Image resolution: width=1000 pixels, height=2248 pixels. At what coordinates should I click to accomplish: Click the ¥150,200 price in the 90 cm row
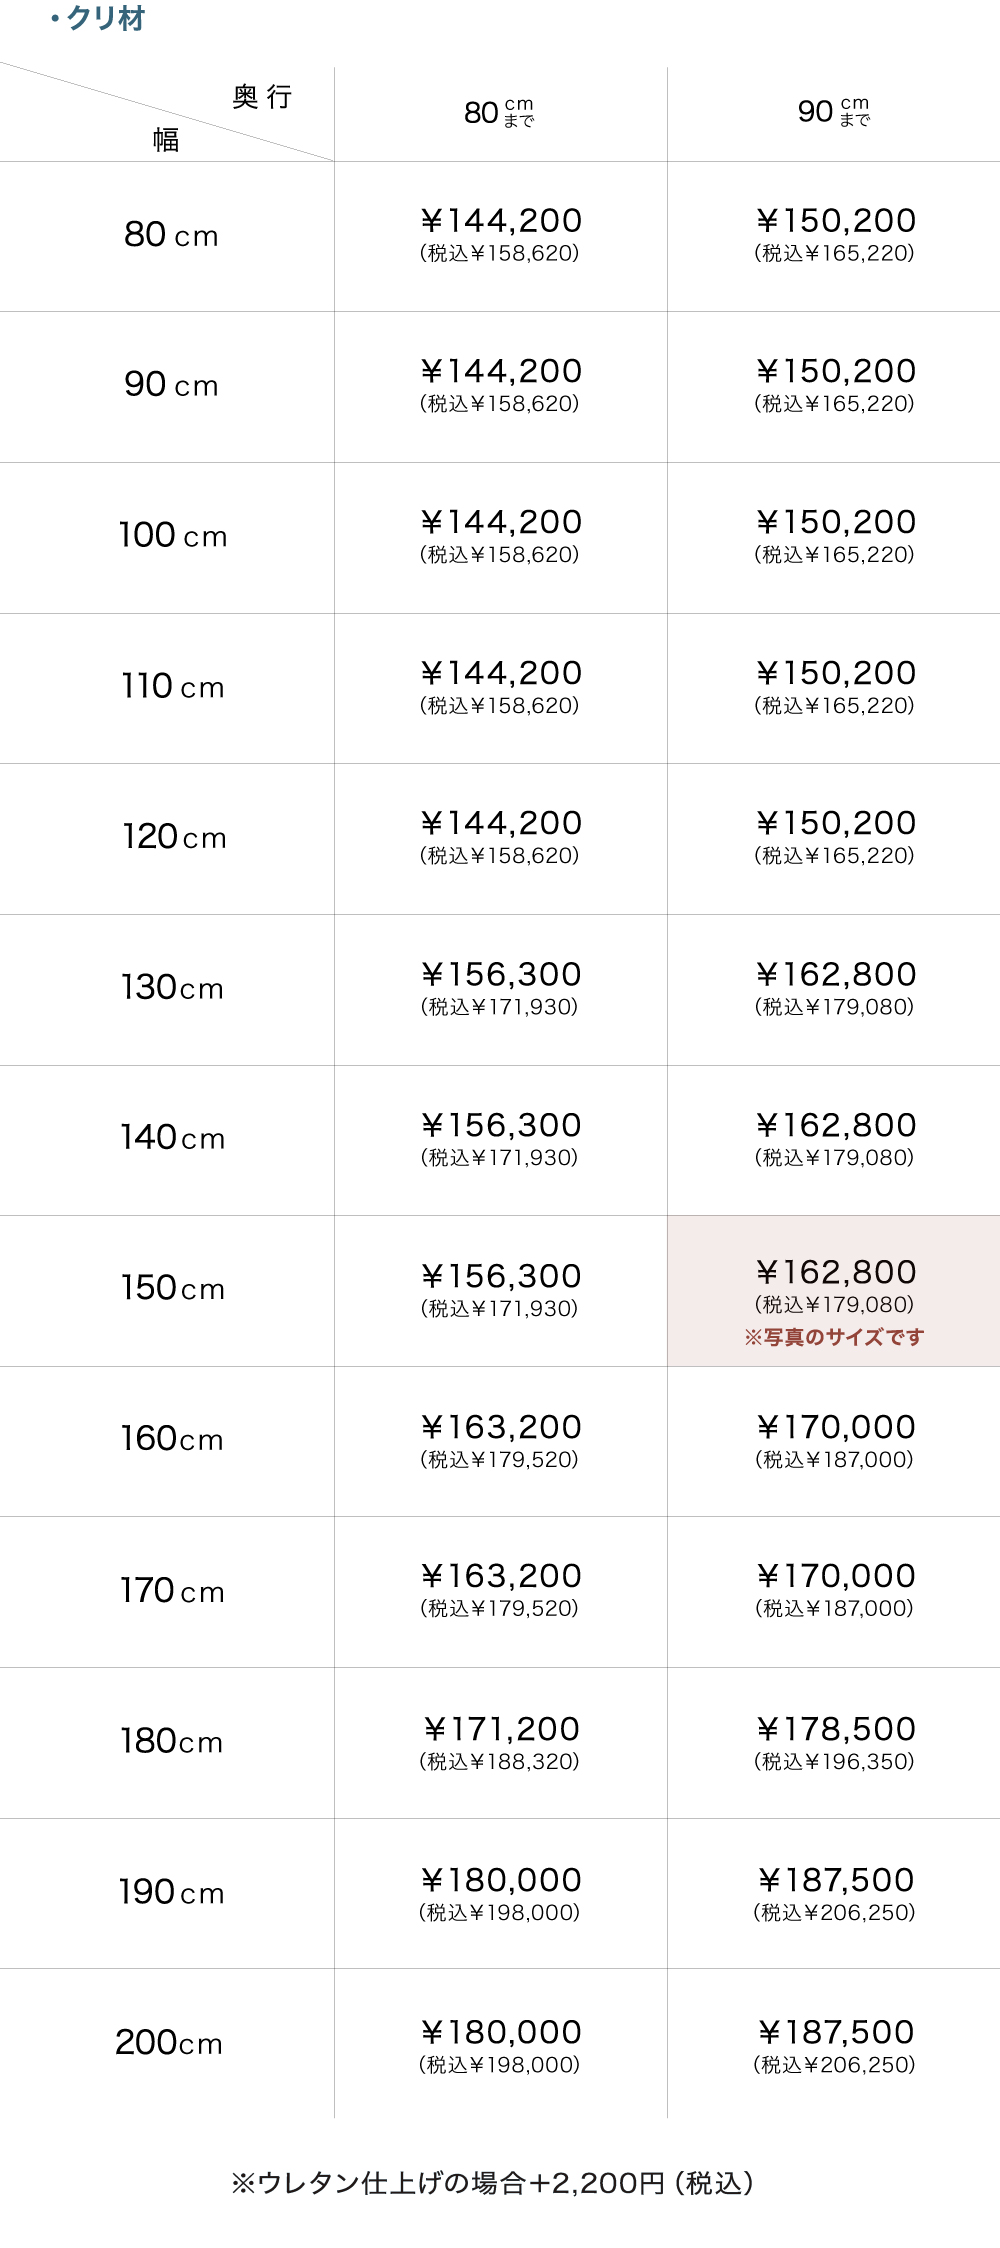pos(836,371)
